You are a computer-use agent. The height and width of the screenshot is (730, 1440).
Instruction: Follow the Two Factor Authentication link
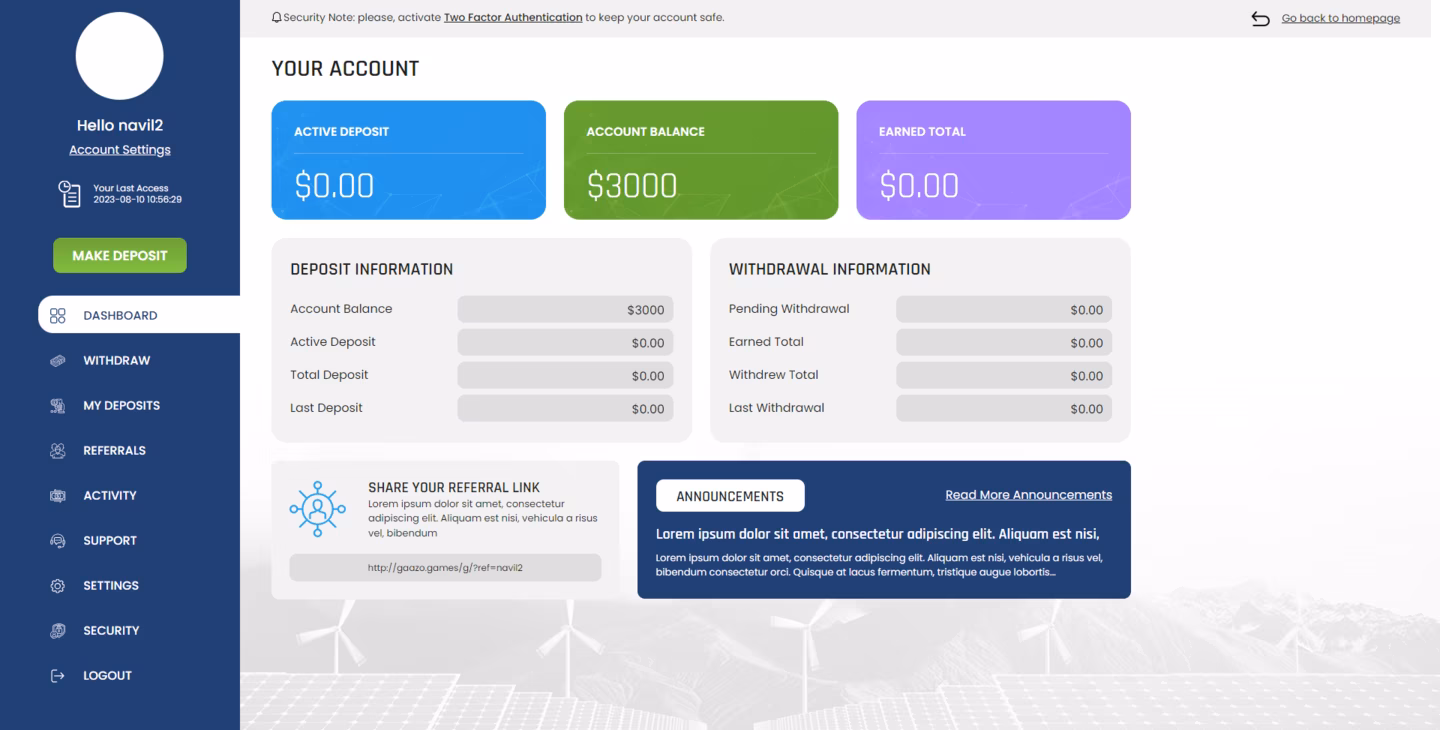pyautogui.click(x=512, y=18)
